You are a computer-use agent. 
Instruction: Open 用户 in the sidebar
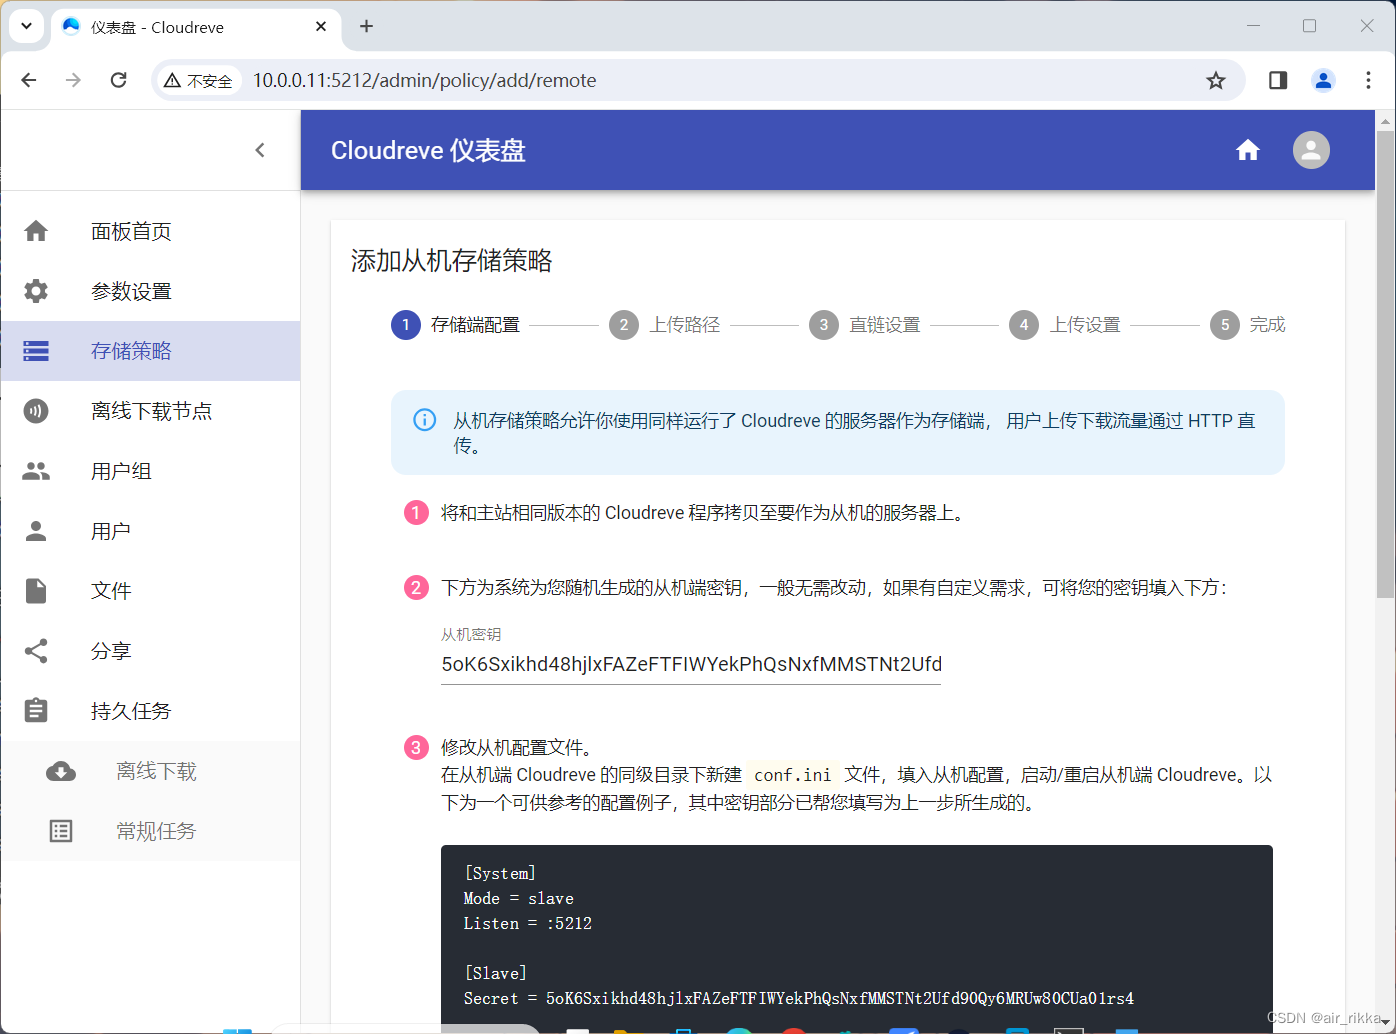[x=150, y=531]
